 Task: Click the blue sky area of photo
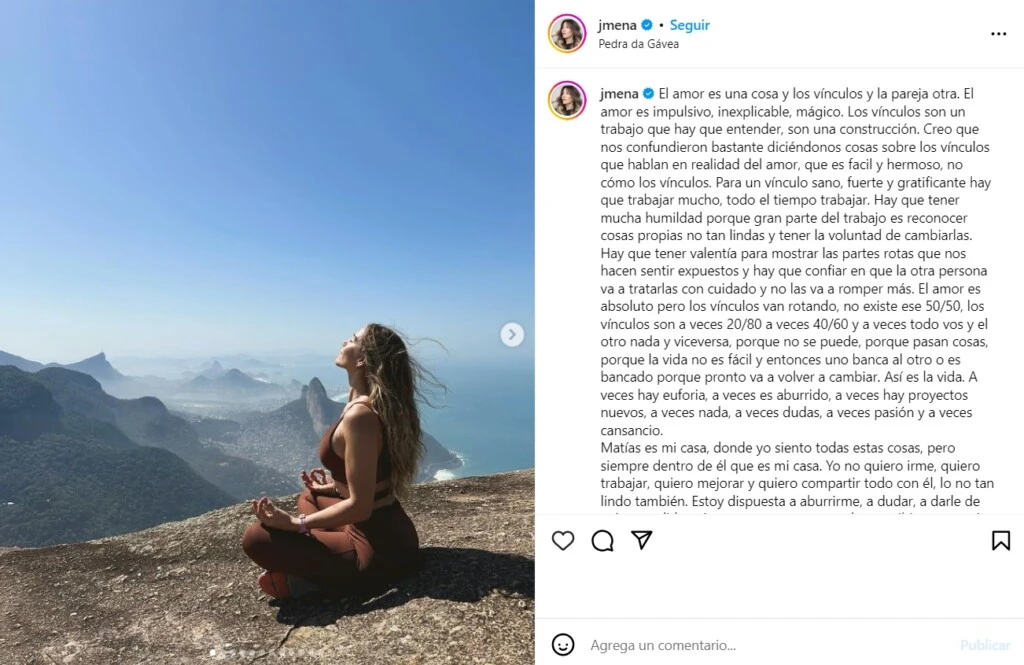point(261,163)
